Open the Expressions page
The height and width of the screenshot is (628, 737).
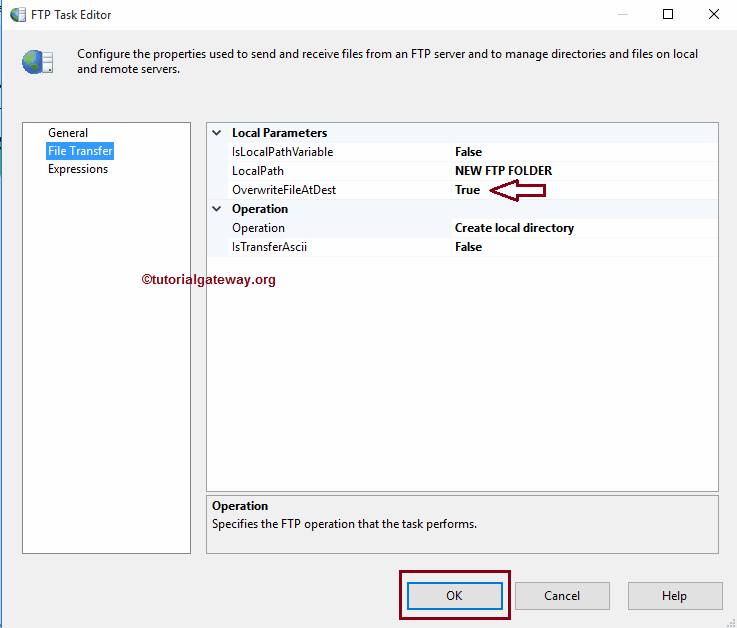point(78,169)
